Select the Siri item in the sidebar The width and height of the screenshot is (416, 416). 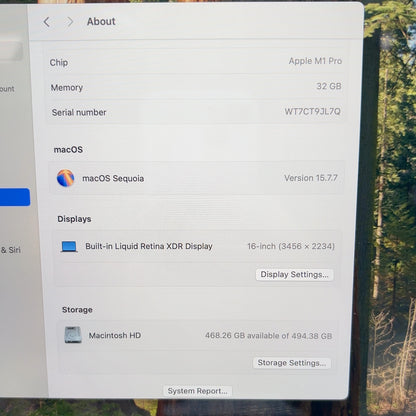11,250
